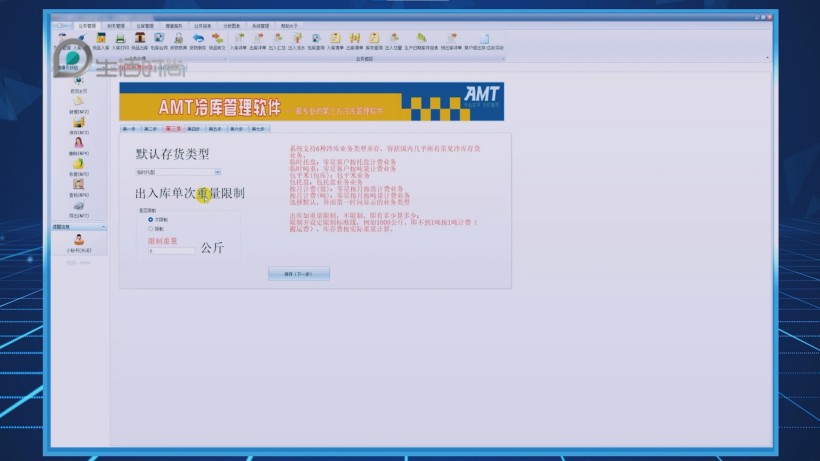Viewport: 820px width, 461px height.
Task: Click the AMT冷库管理软件 banner image
Action: tap(312, 101)
